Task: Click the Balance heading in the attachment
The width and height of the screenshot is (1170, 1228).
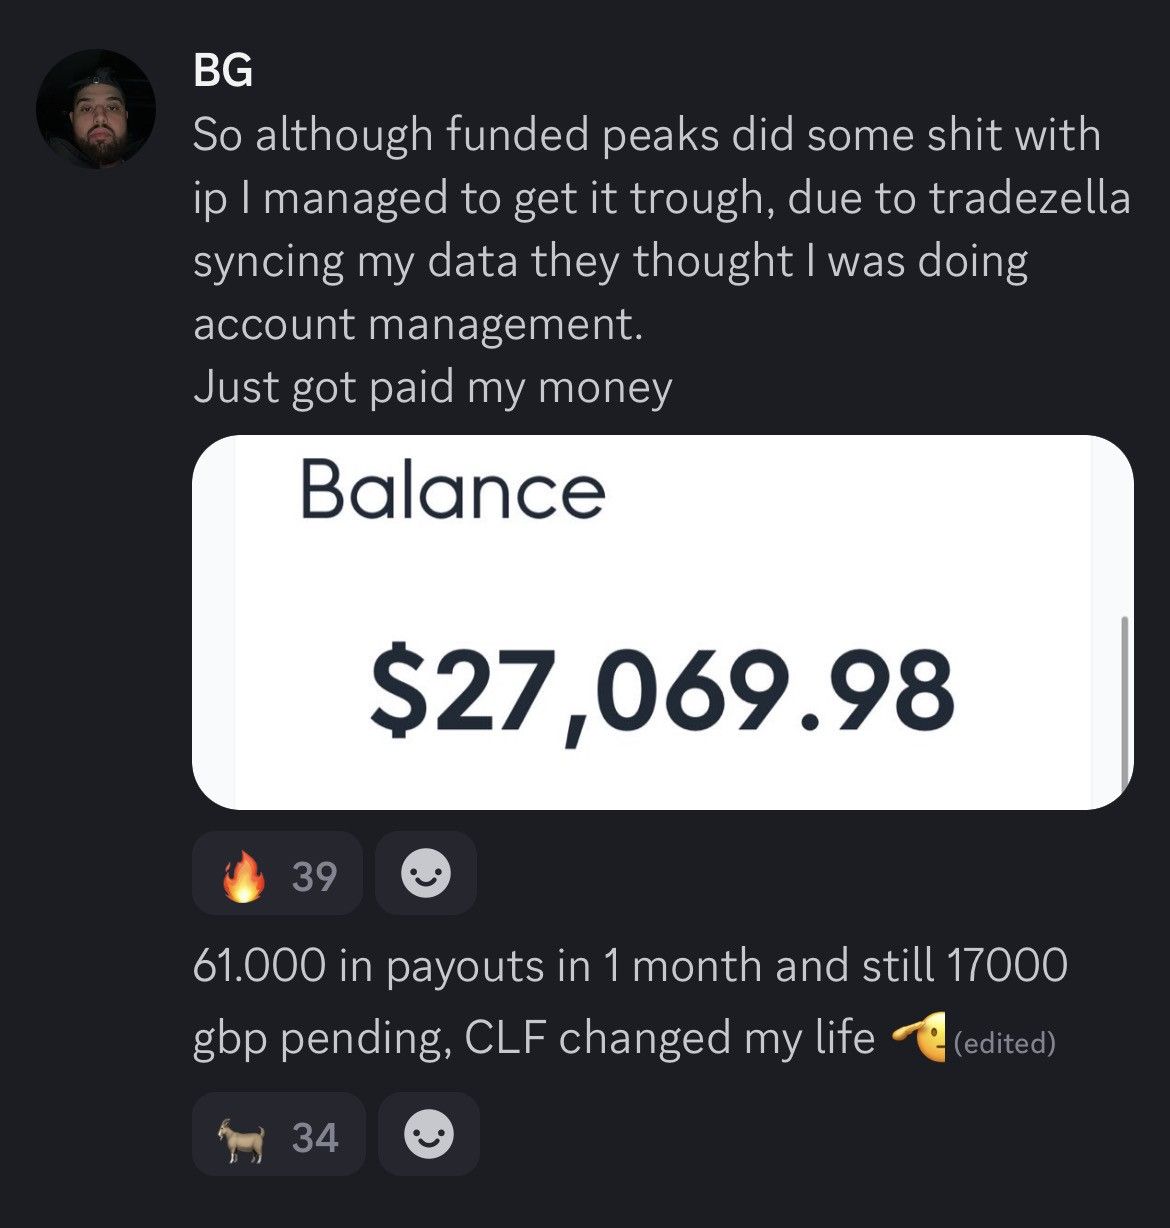Action: (452, 490)
